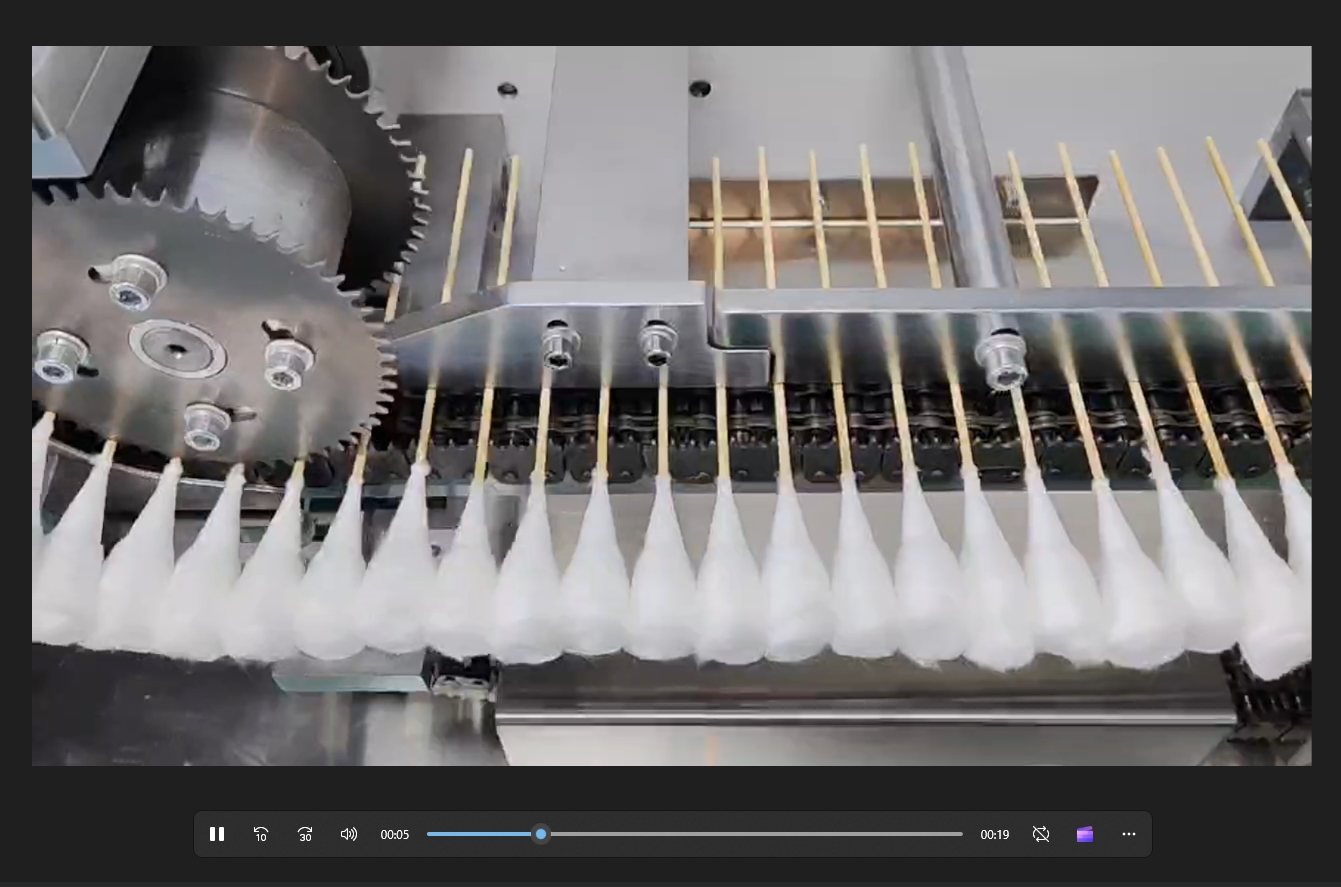Screen dimensions: 1341x887
Task: Open the purple Clipchamp edit icon
Action: (x=1085, y=834)
